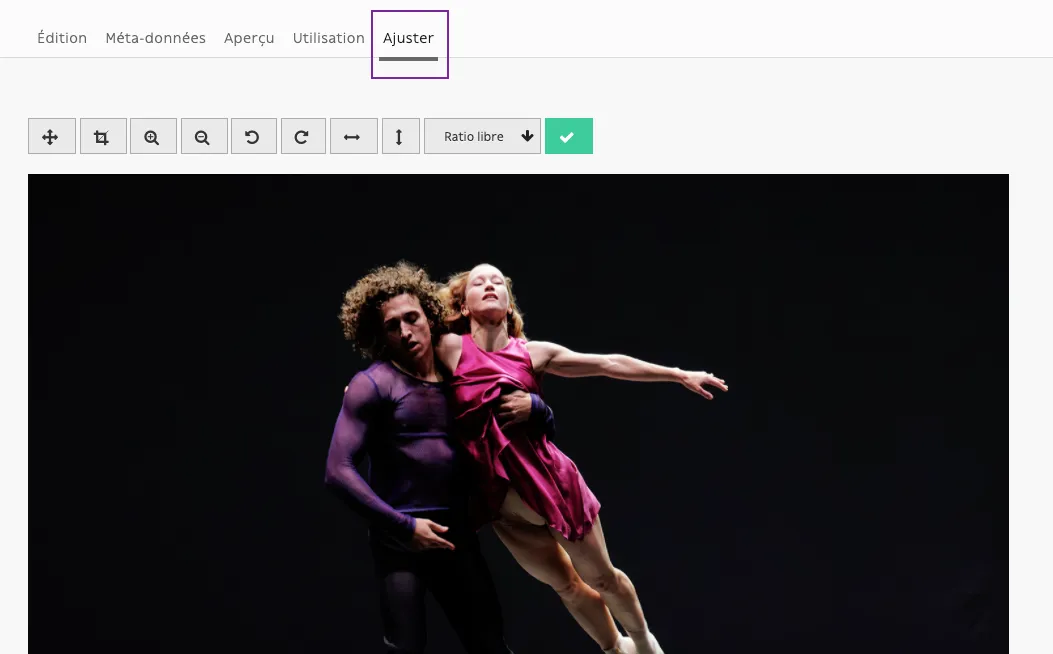Zoom in on the image
This screenshot has height=654, width=1053.
153,136
